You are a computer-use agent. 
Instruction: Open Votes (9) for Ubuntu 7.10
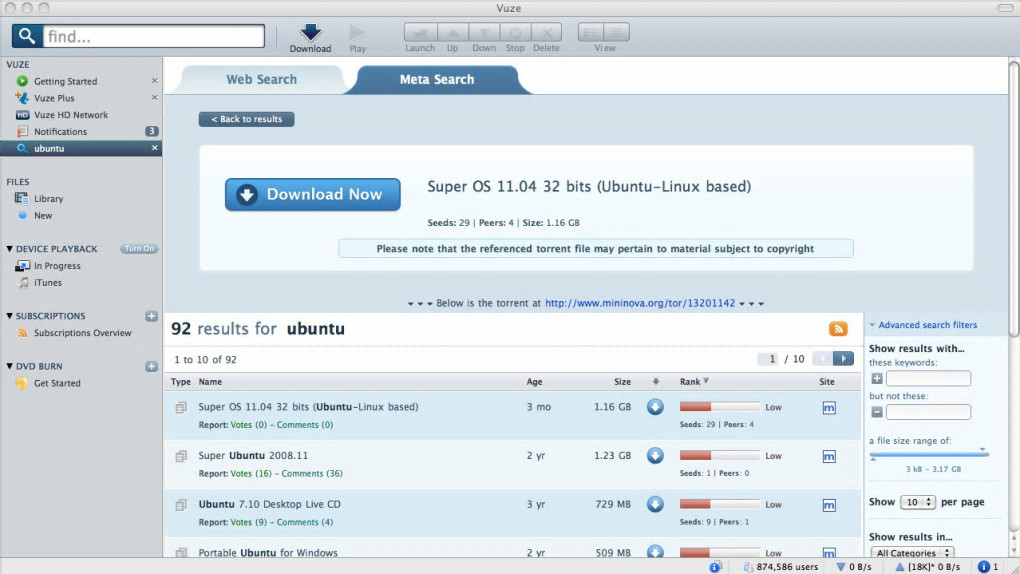click(x=248, y=523)
